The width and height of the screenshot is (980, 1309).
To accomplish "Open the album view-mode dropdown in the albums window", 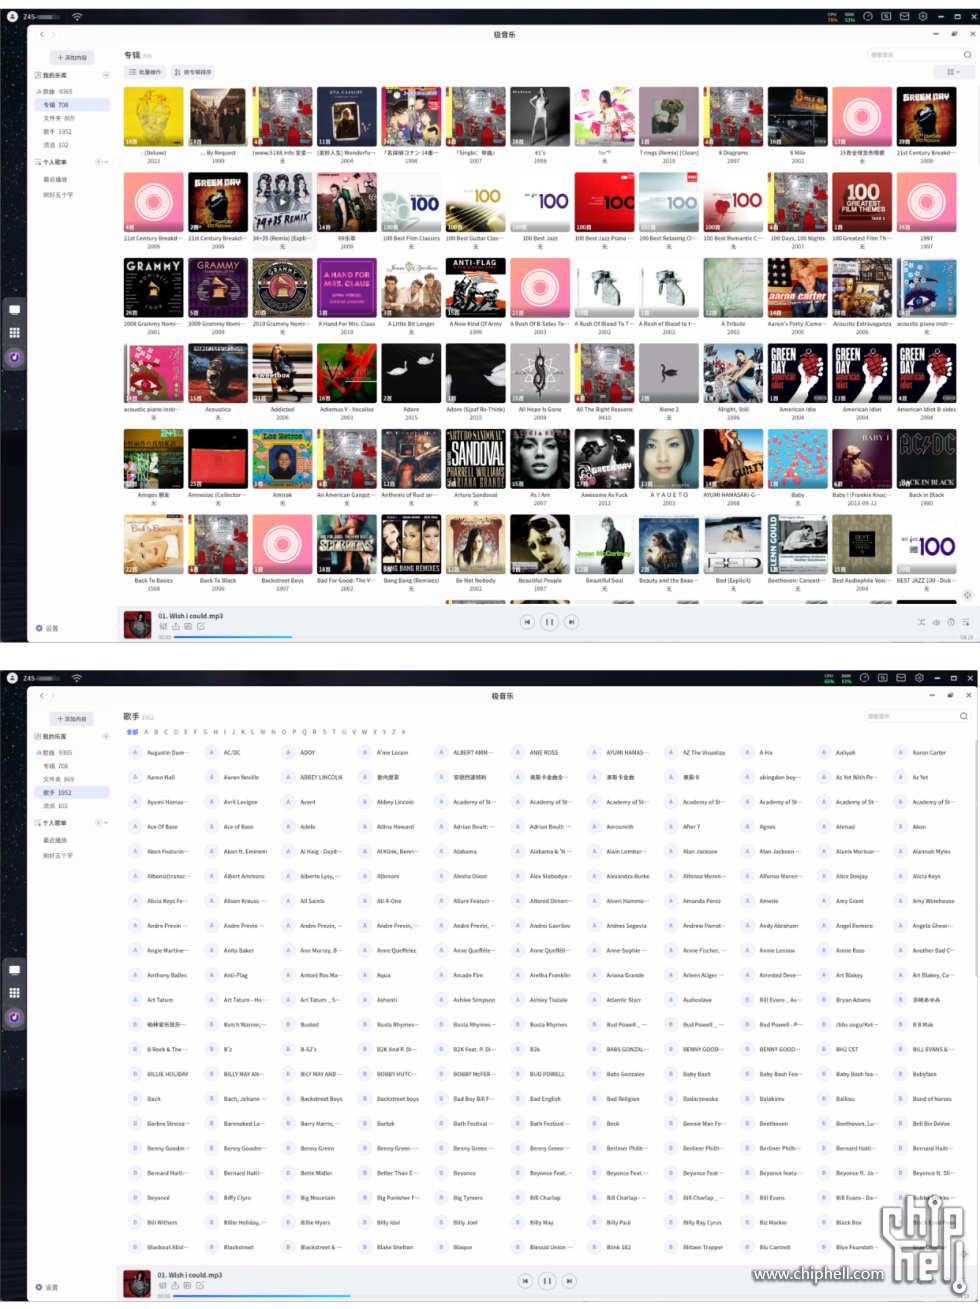I will tap(953, 72).
